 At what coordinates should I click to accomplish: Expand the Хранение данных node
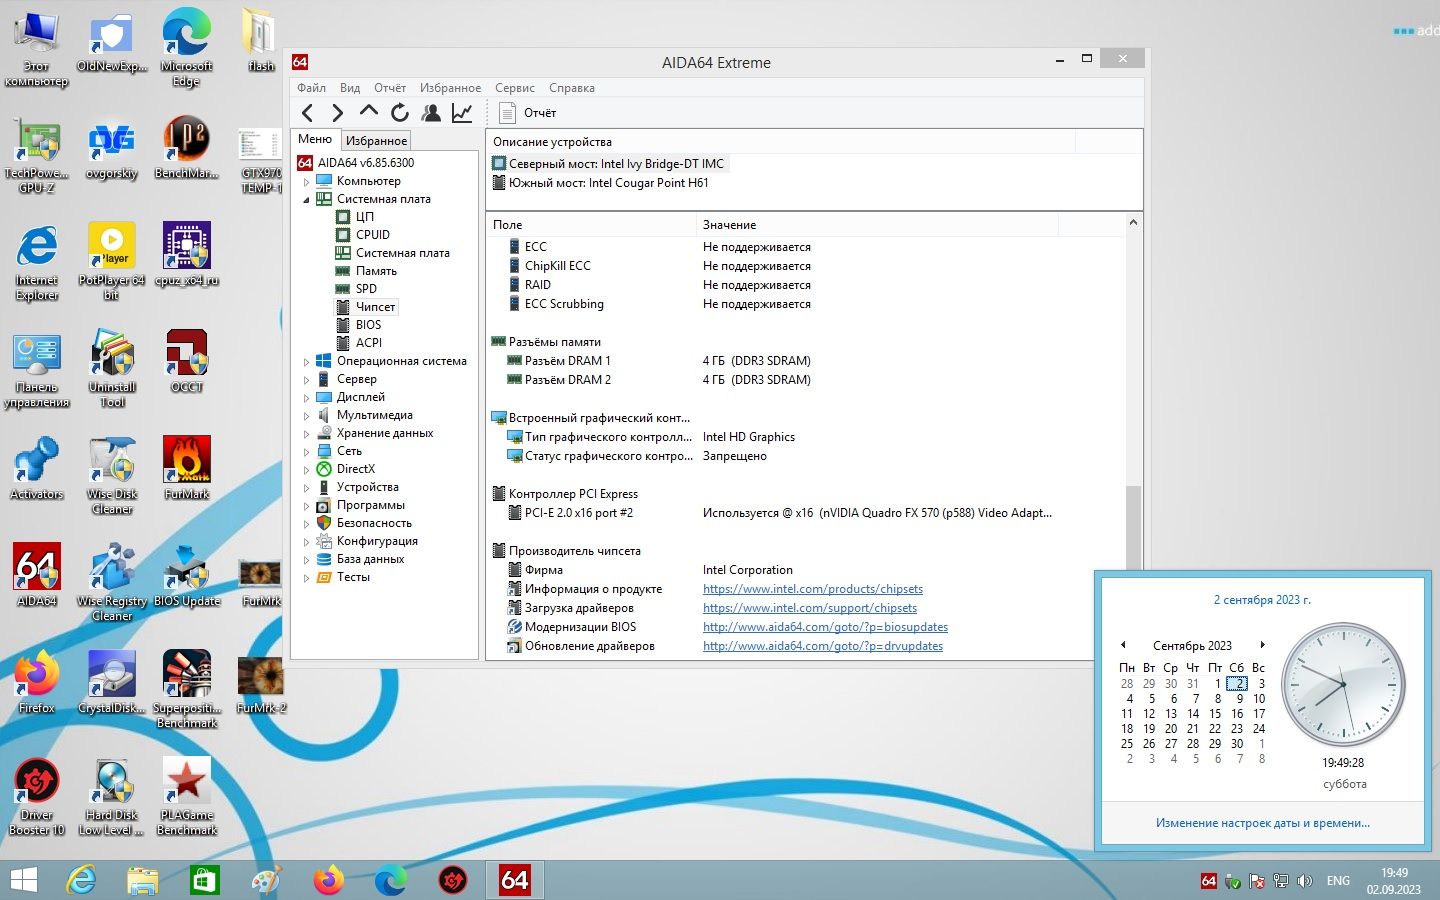(307, 433)
